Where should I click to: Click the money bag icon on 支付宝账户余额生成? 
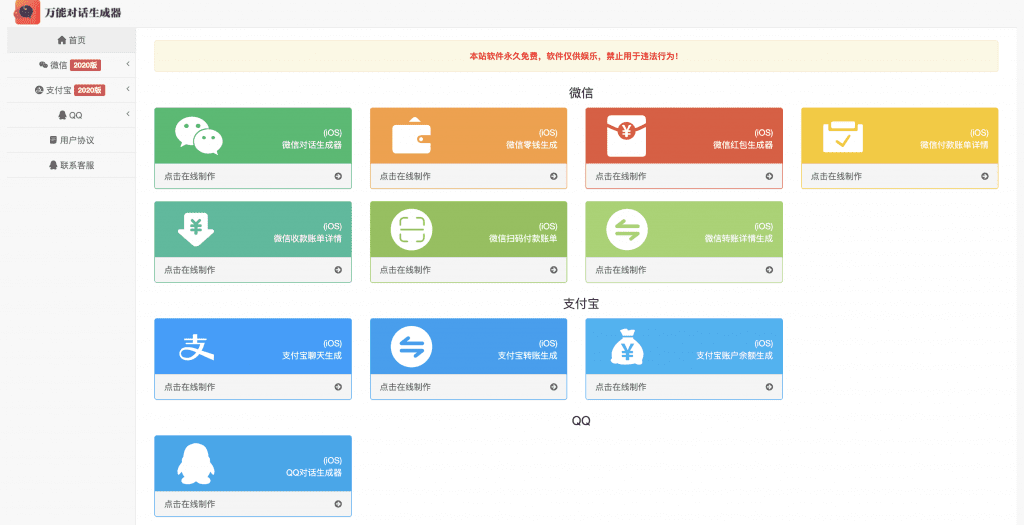tap(627, 346)
